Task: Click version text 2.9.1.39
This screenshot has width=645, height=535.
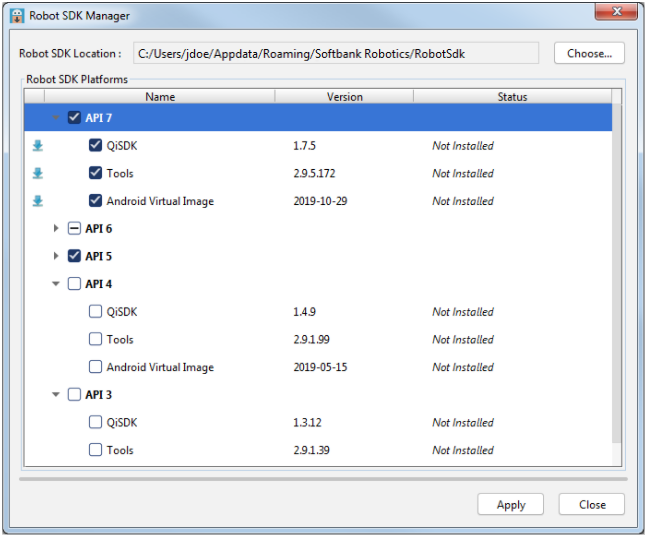Action: coord(311,450)
